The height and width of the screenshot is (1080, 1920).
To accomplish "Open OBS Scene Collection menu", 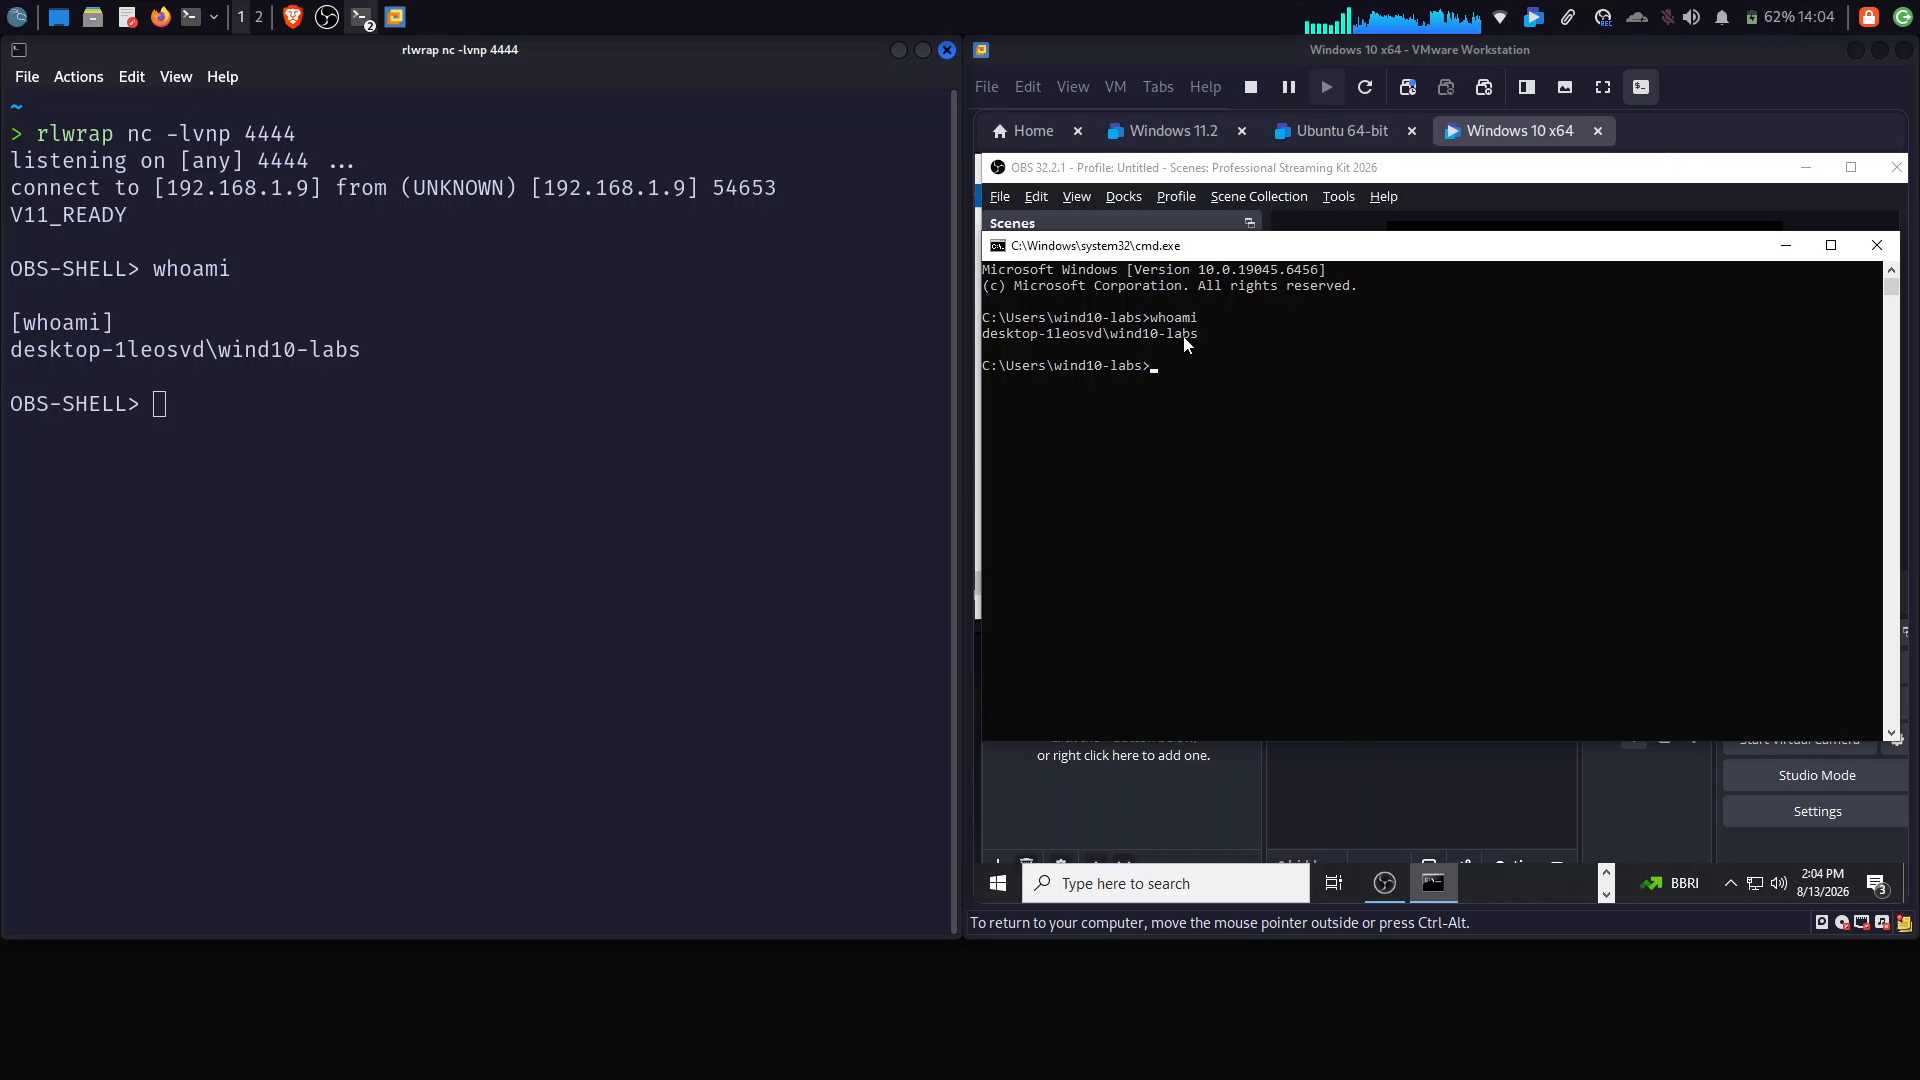I will 1258,197.
